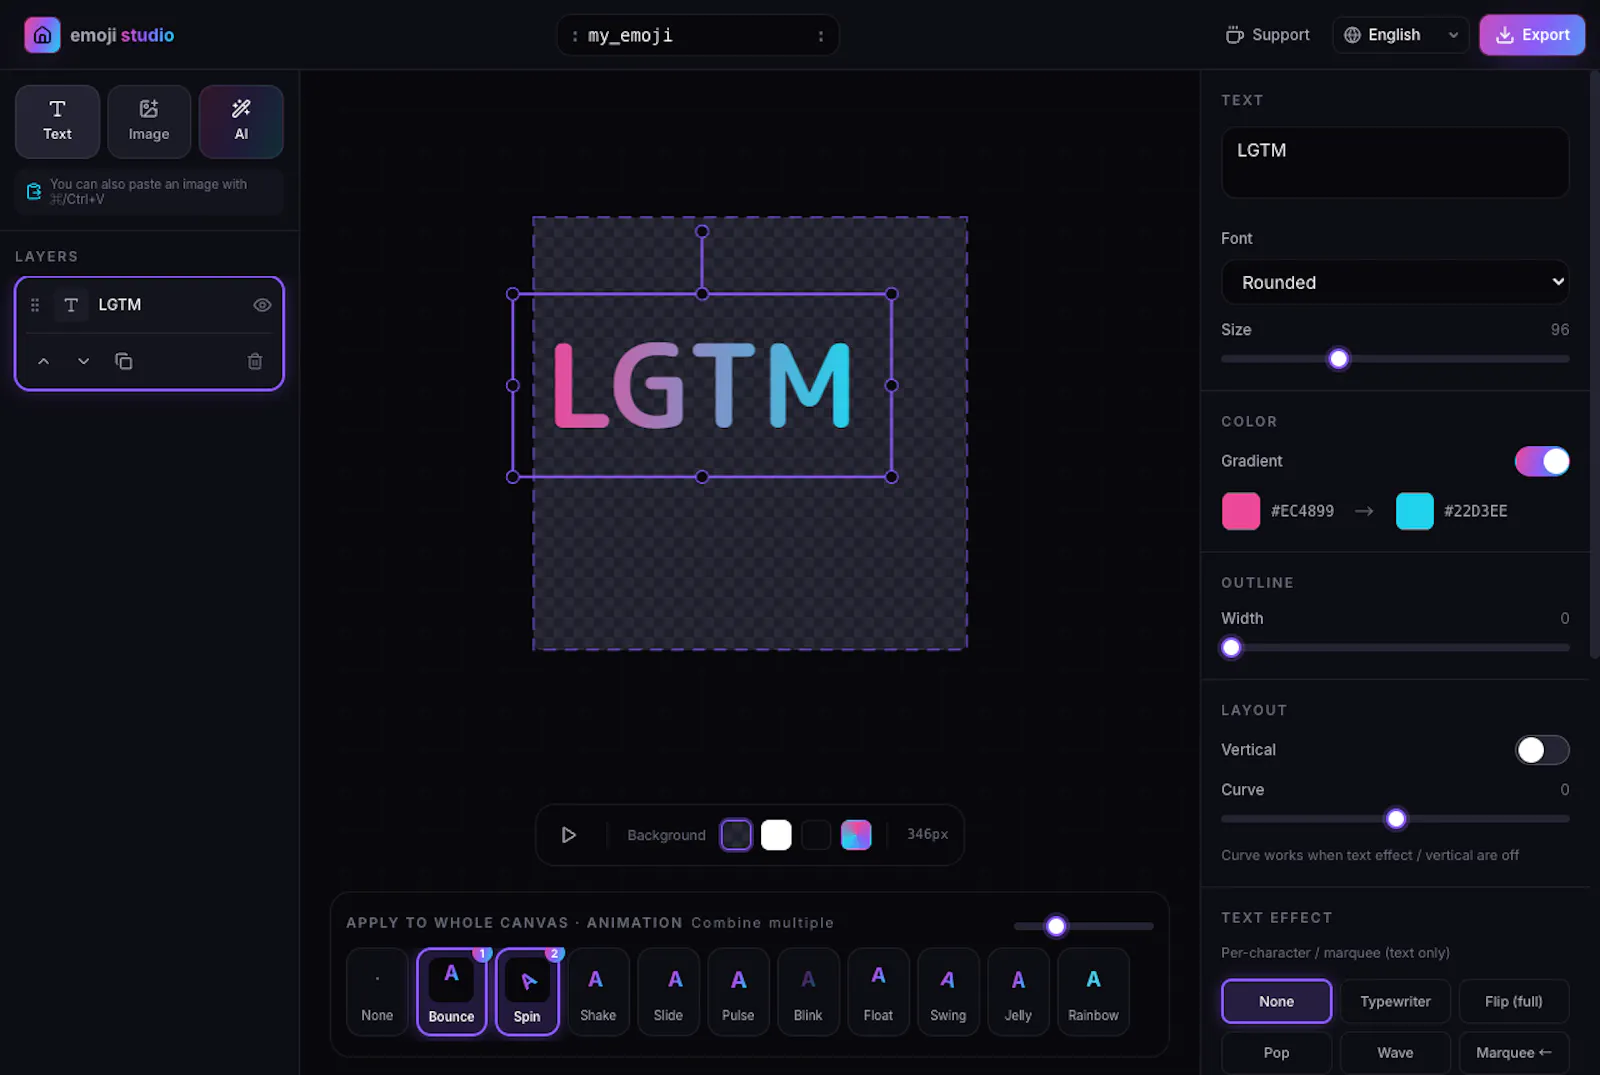Adjust the Curve slider handle
The width and height of the screenshot is (1600, 1075).
pyautogui.click(x=1396, y=819)
